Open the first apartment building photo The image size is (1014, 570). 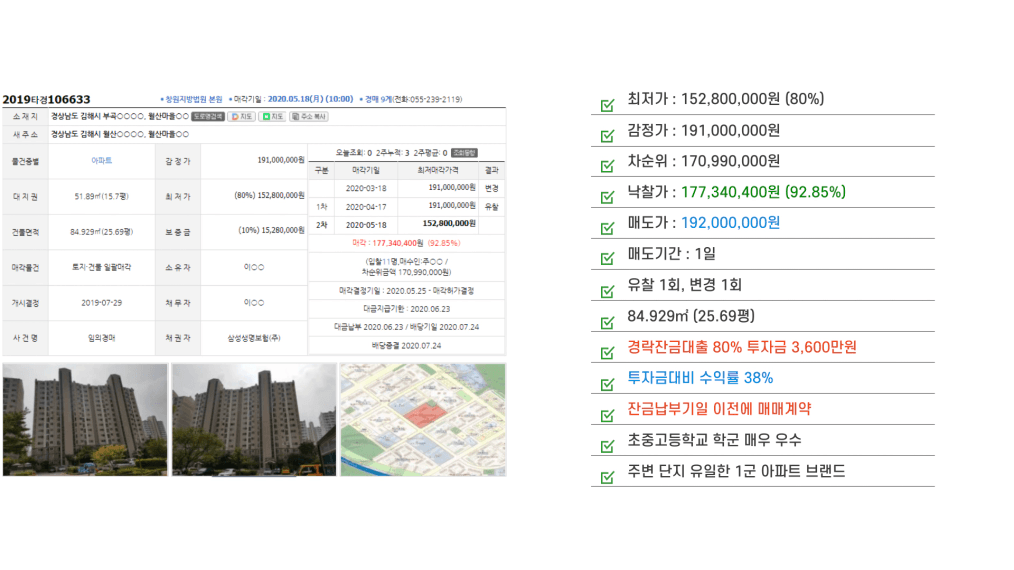click(x=85, y=419)
